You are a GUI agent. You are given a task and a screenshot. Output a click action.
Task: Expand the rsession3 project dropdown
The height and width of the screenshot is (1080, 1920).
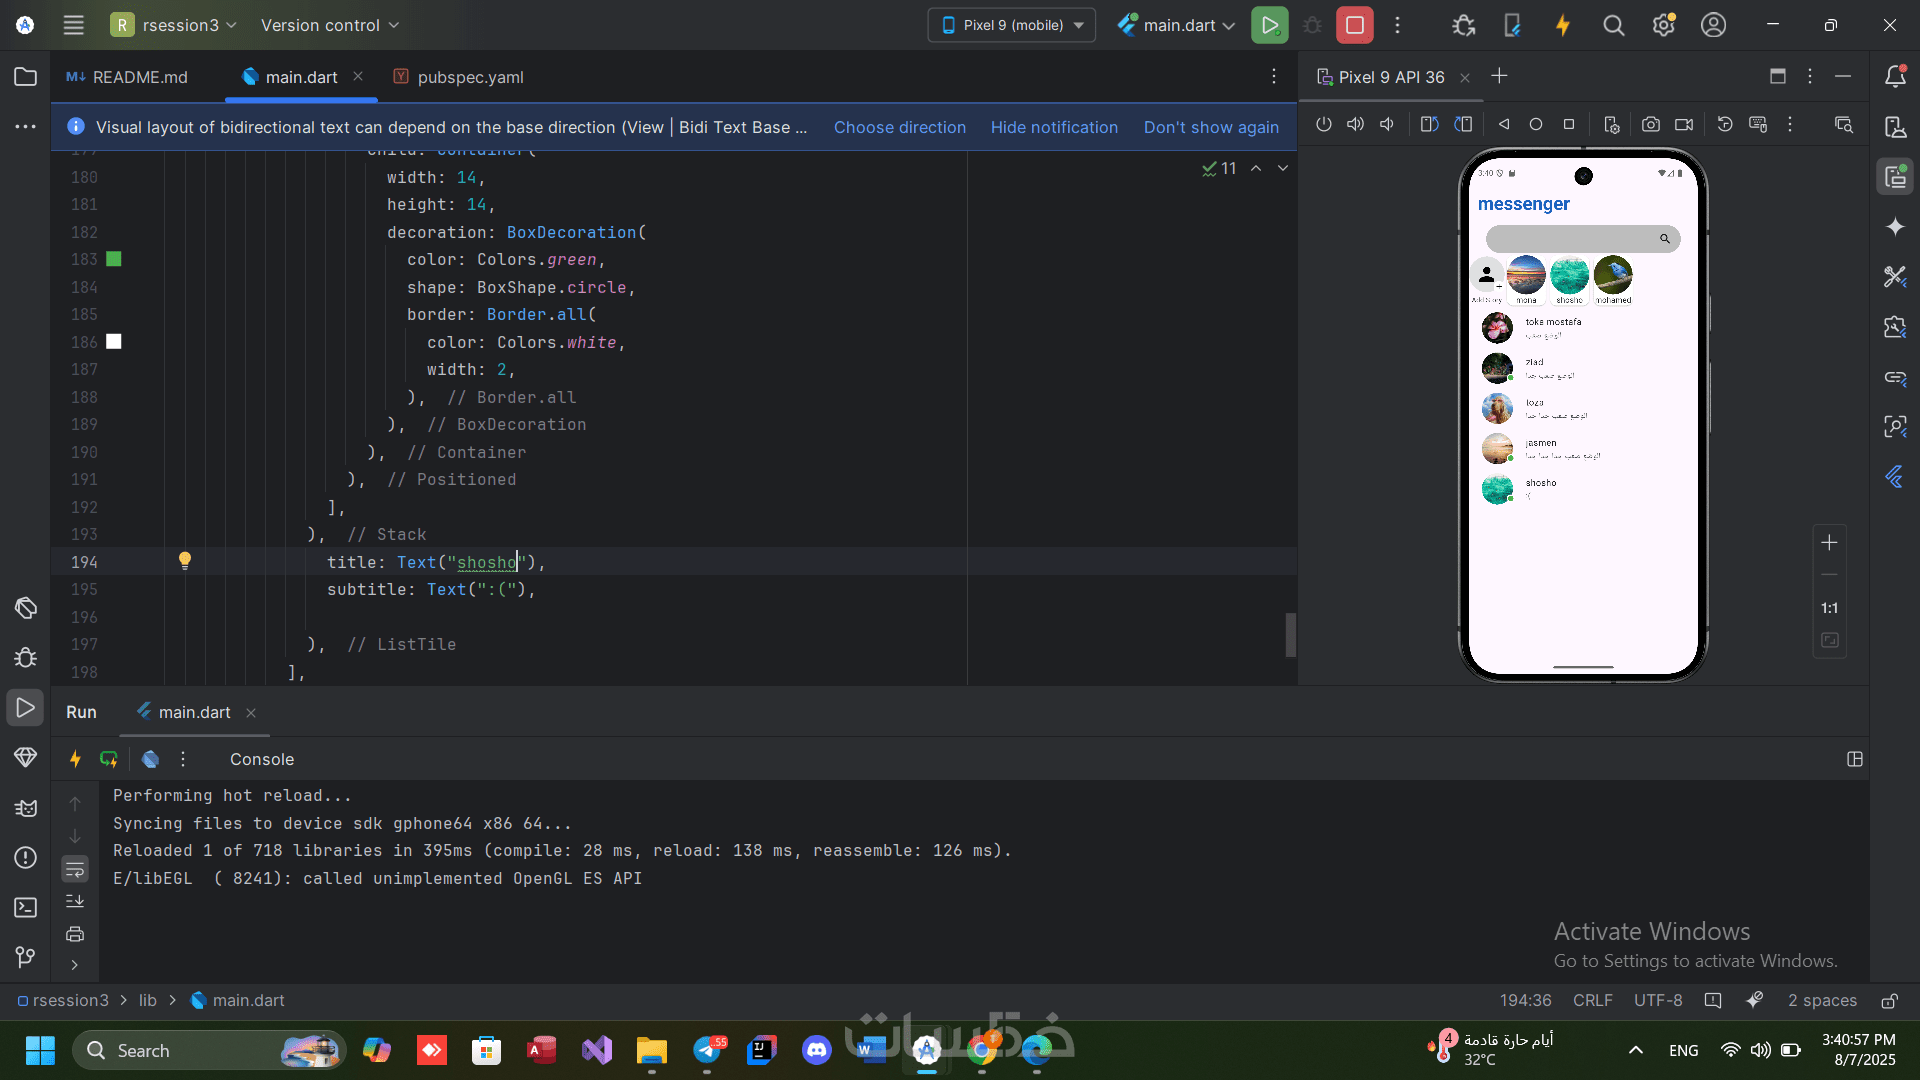click(175, 25)
